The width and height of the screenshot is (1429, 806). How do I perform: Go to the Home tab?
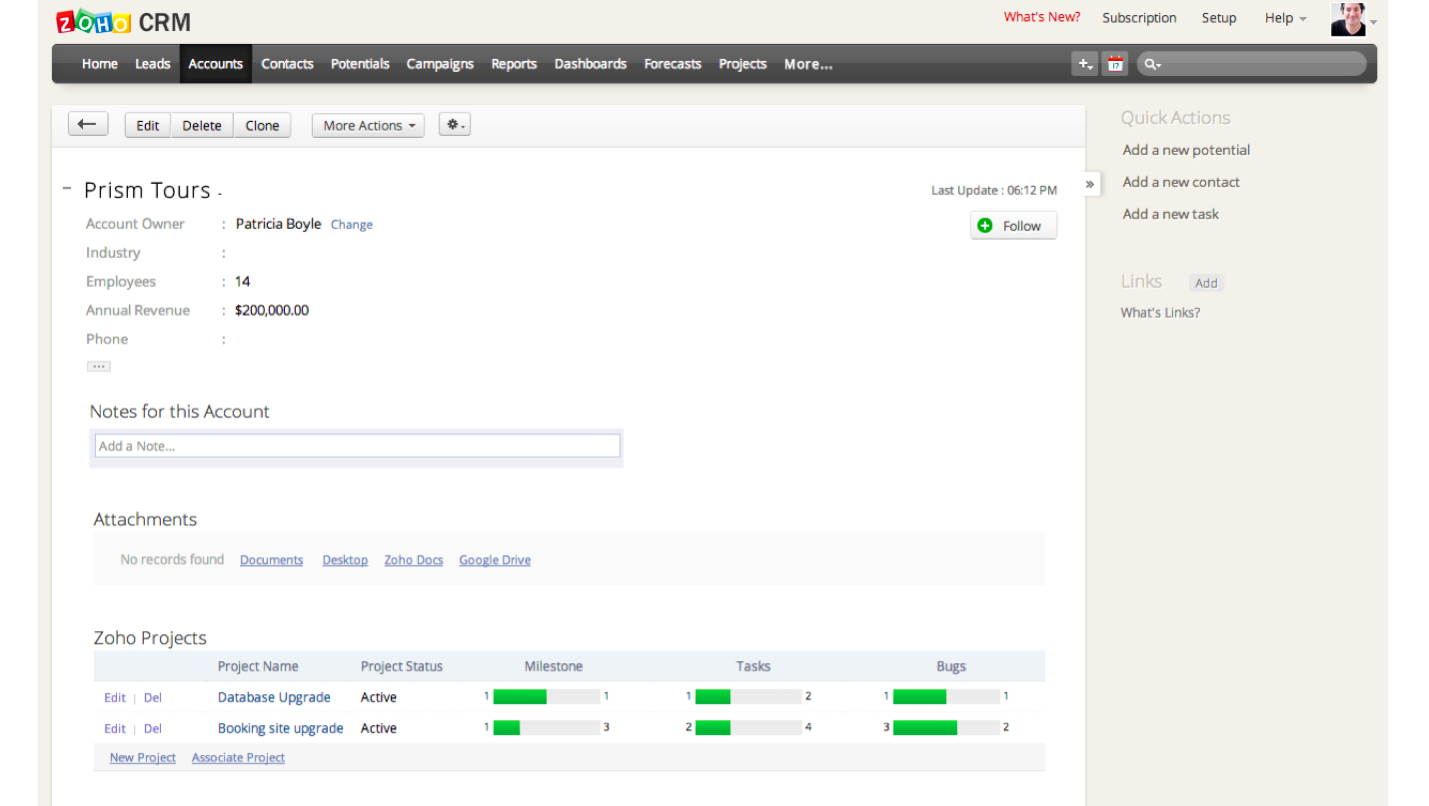click(x=100, y=64)
